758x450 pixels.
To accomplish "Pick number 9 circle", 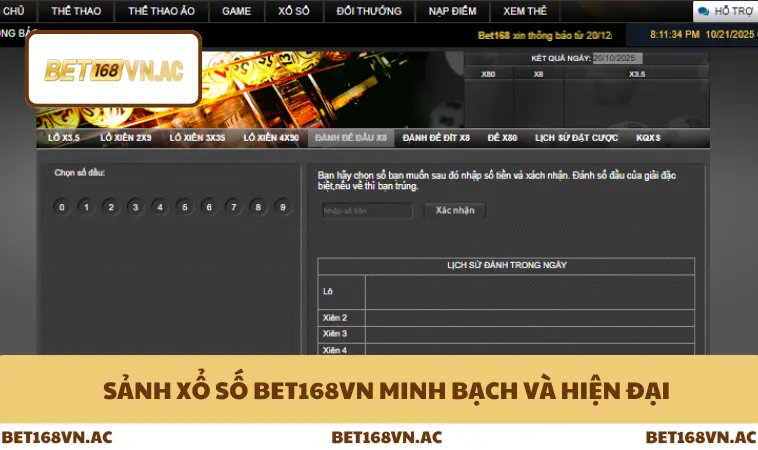I will tap(283, 207).
